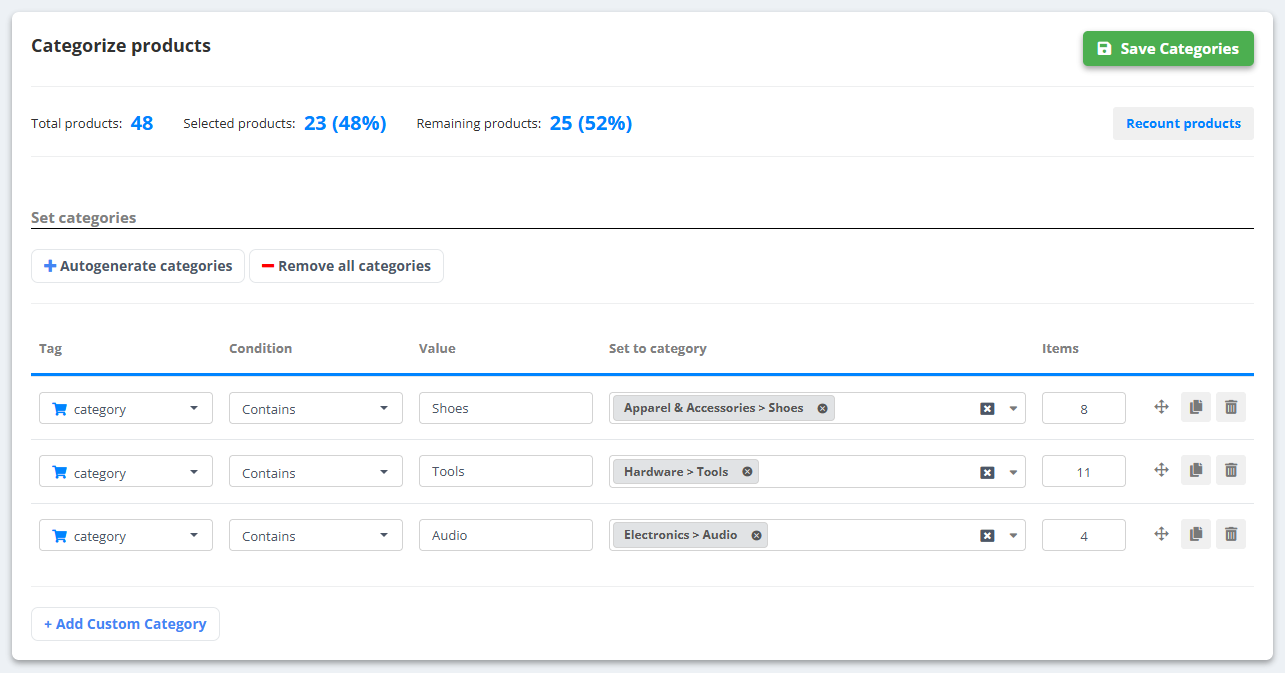Click the move handle for Shoes row
This screenshot has height=673, width=1285.
click(x=1161, y=407)
